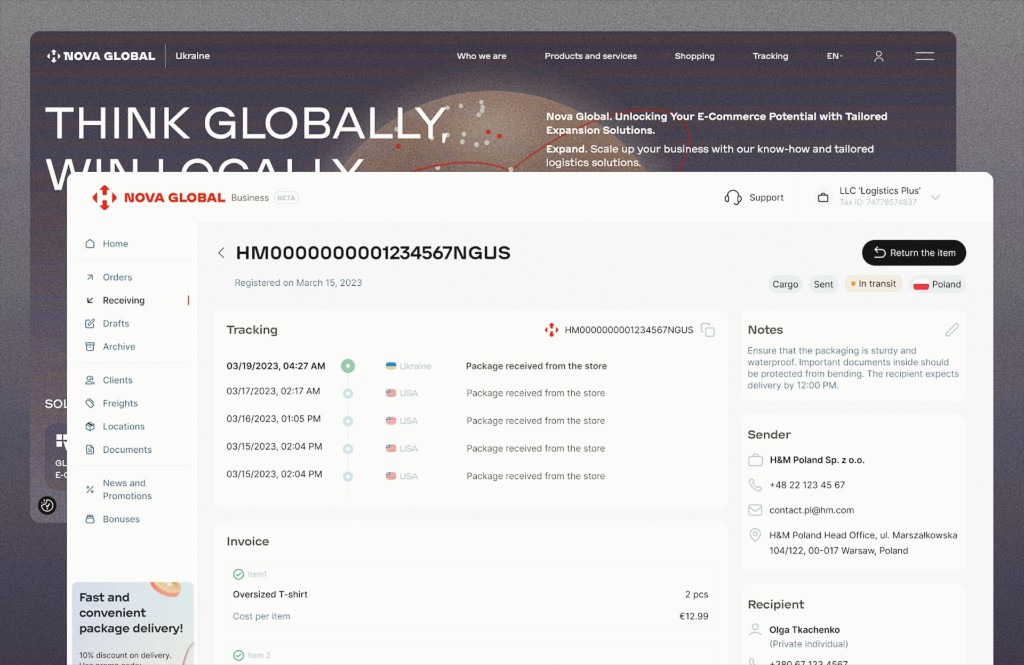Click the Return the item button

(x=914, y=253)
